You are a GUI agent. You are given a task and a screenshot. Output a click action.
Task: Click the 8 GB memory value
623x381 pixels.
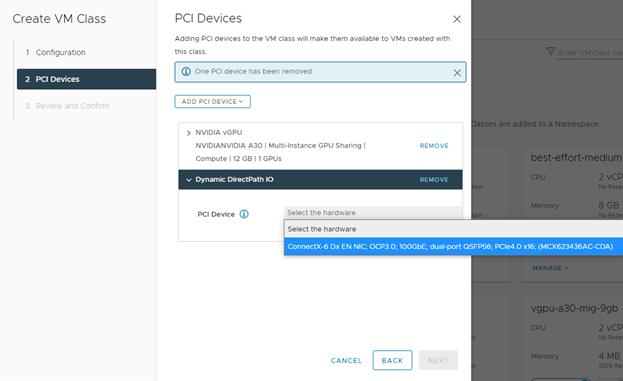pyautogui.click(x=609, y=205)
